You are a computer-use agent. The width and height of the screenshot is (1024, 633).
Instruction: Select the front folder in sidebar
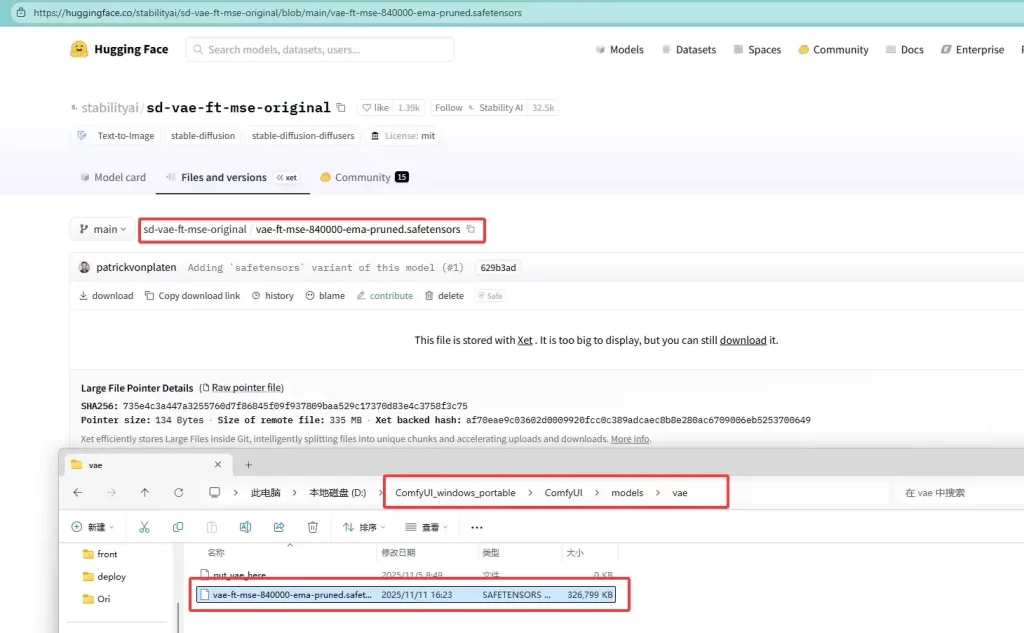(x=100, y=555)
